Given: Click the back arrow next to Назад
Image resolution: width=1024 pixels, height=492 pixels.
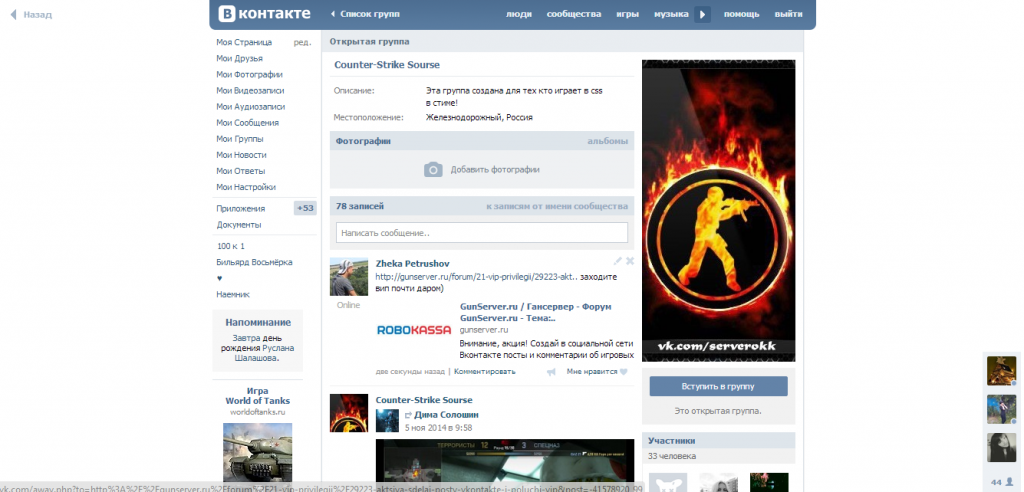Looking at the screenshot, I should [13, 15].
